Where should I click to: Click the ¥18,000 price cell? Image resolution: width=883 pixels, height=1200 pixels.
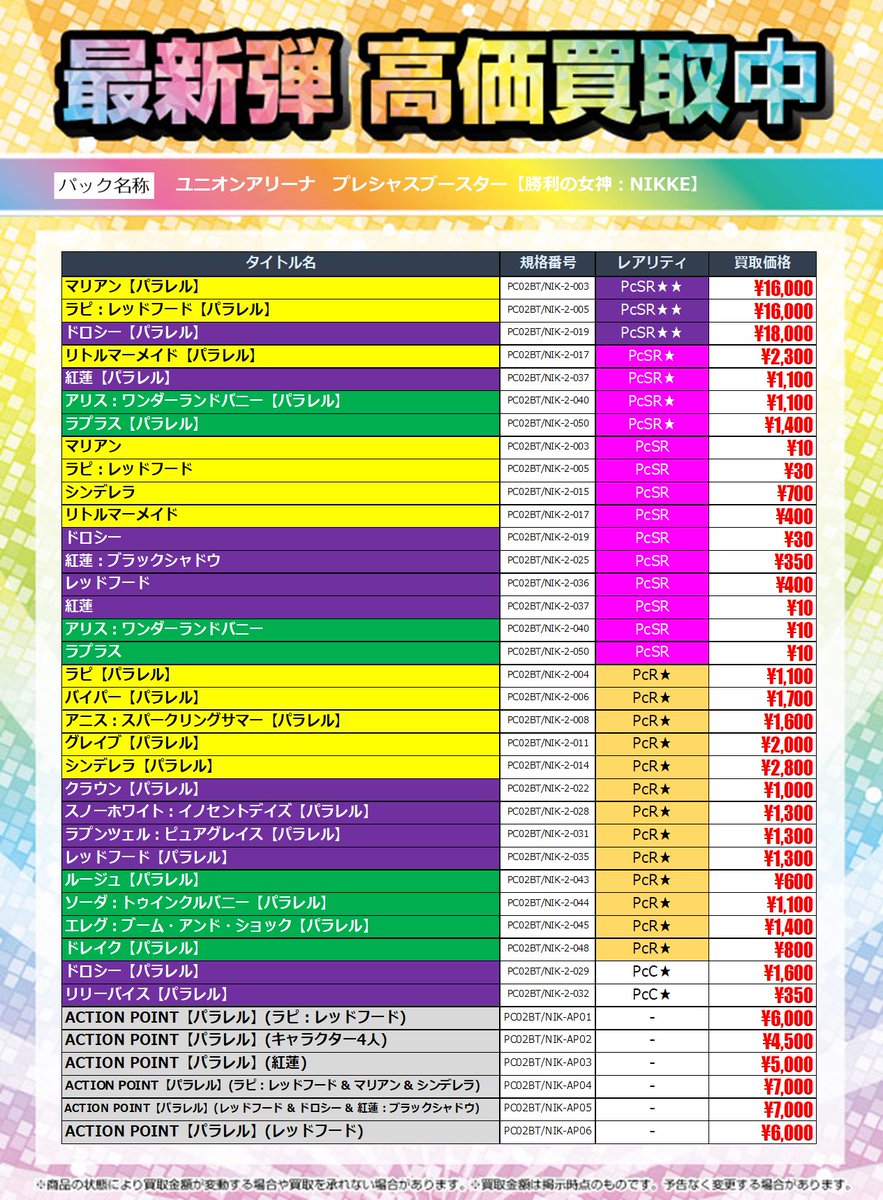click(x=763, y=333)
